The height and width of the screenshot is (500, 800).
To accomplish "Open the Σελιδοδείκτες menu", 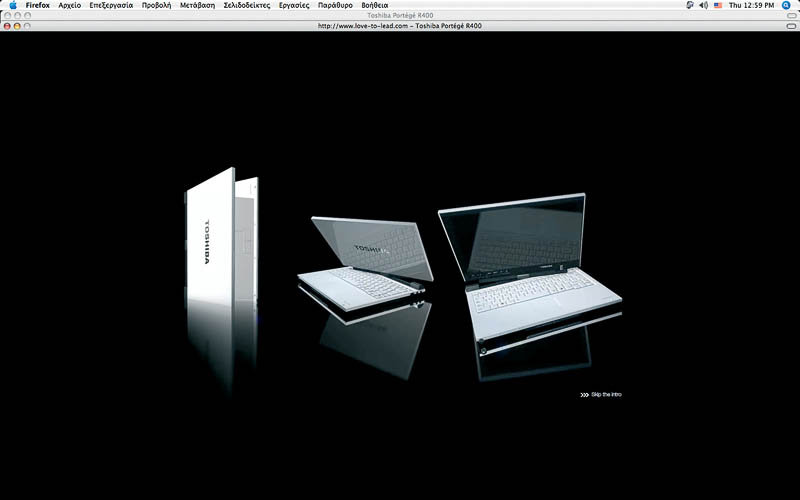I will pyautogui.click(x=247, y=5).
